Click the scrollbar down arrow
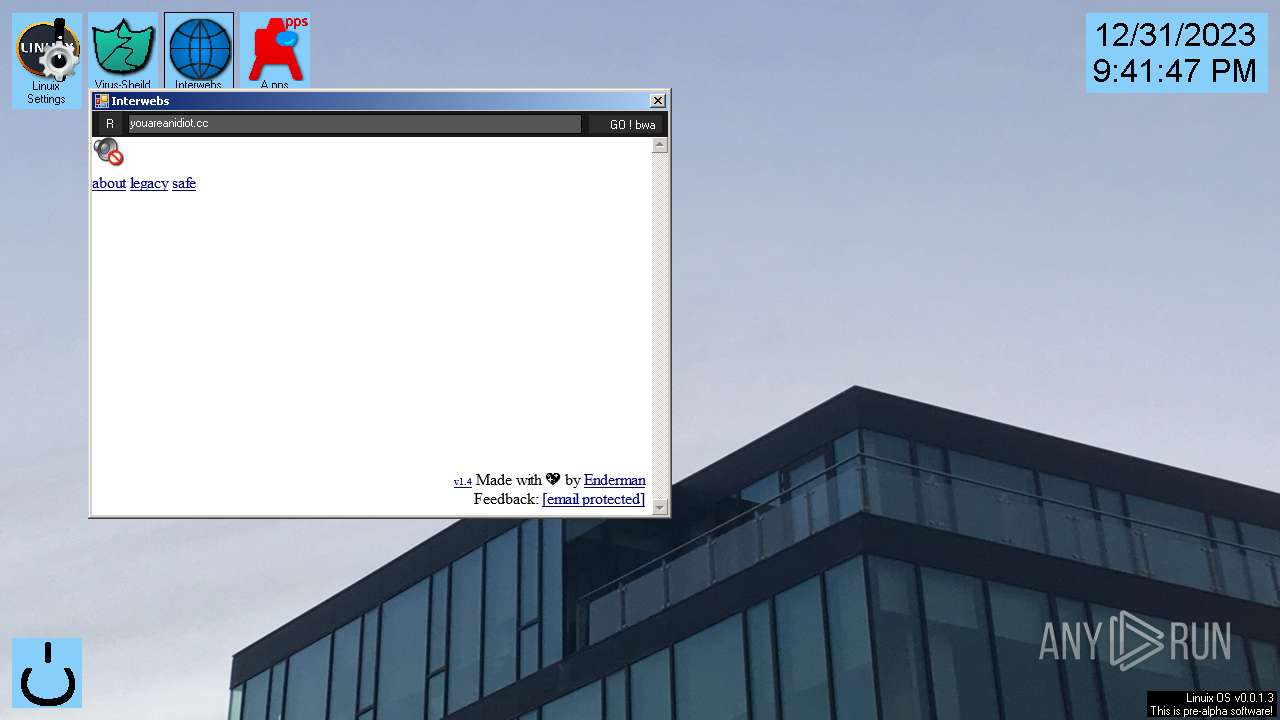This screenshot has height=720, width=1280. point(660,507)
